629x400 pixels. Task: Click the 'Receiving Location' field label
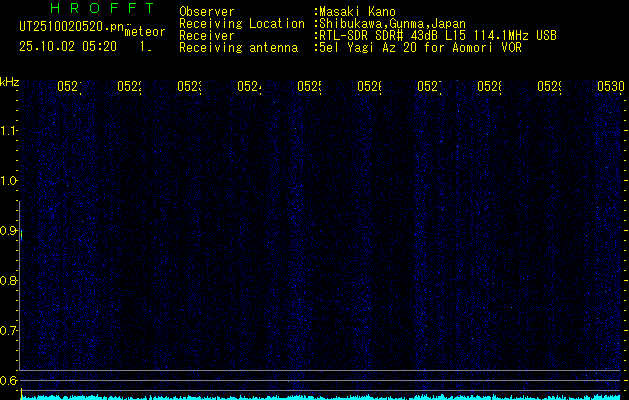[x=242, y=24]
